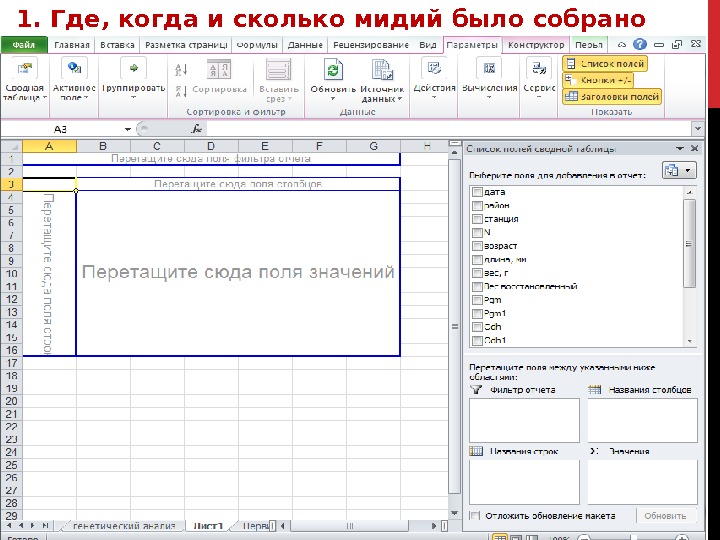The image size is (720, 540).
Task: Check the станция field checkbox
Action: [x=477, y=219]
